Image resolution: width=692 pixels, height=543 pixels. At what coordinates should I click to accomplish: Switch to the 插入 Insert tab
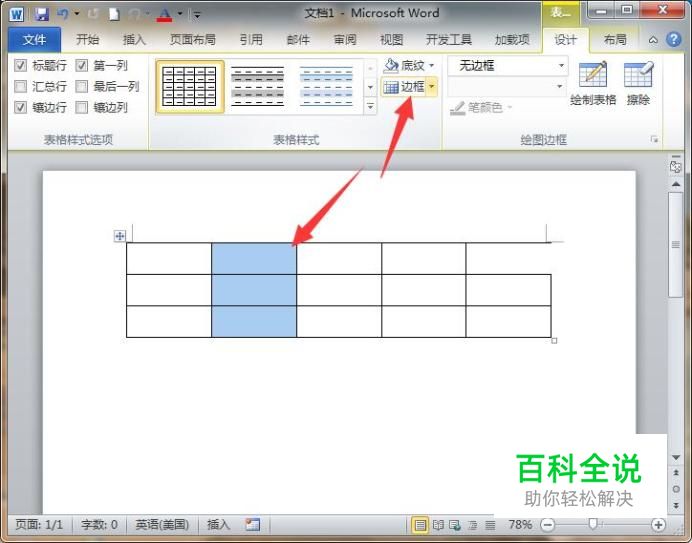(x=134, y=40)
